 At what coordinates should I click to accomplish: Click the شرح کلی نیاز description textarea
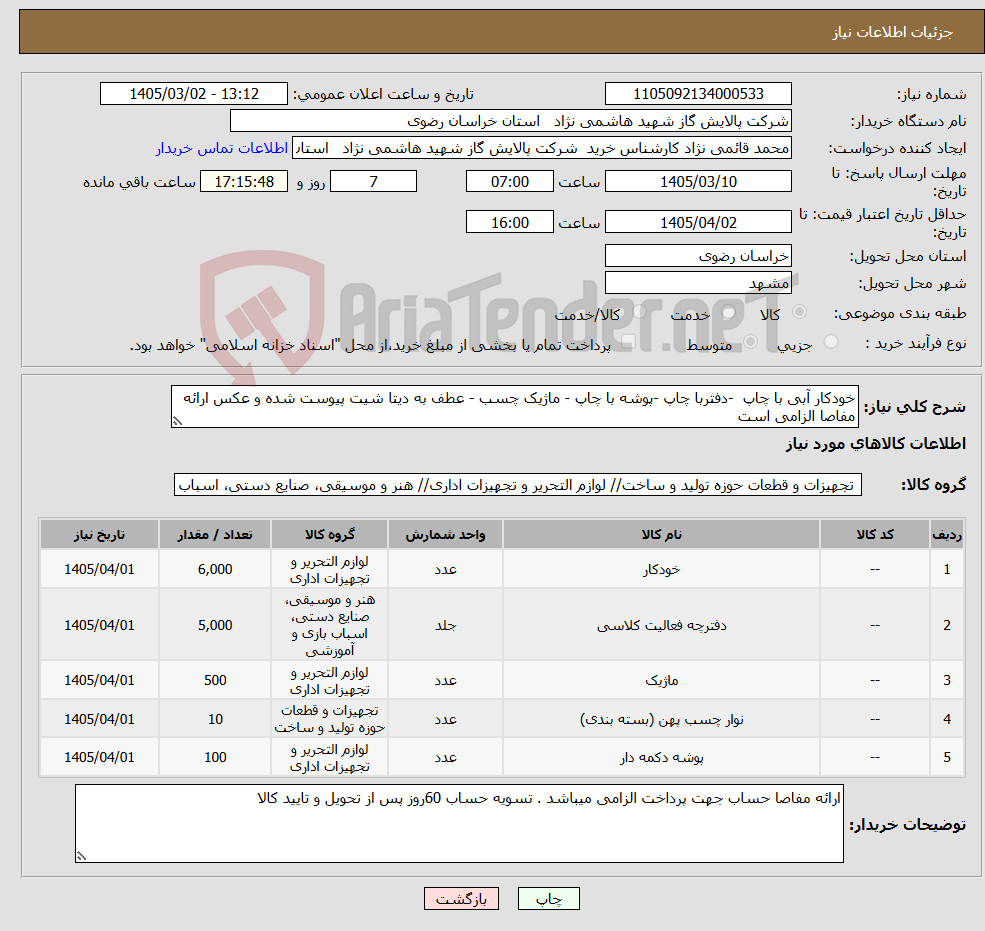[x=514, y=406]
